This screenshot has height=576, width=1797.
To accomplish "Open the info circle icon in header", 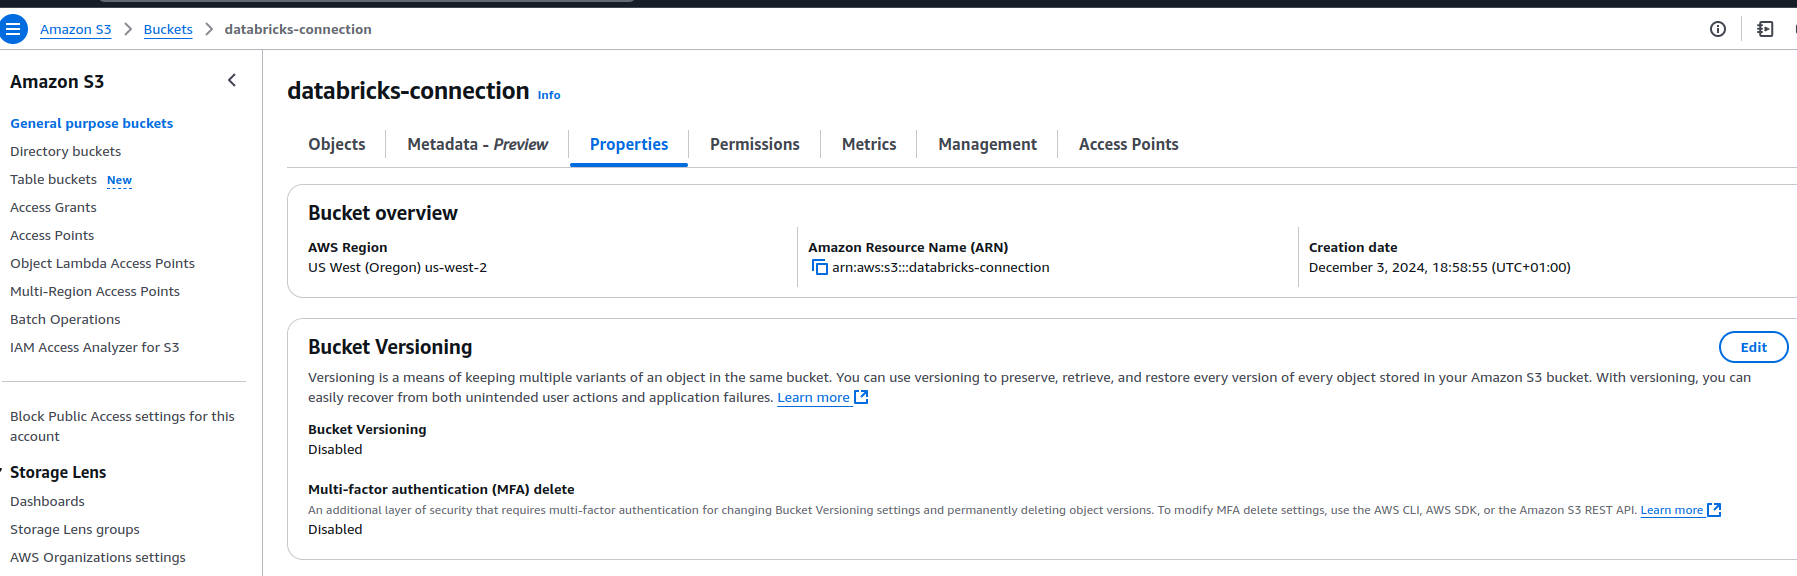I will point(1718,29).
